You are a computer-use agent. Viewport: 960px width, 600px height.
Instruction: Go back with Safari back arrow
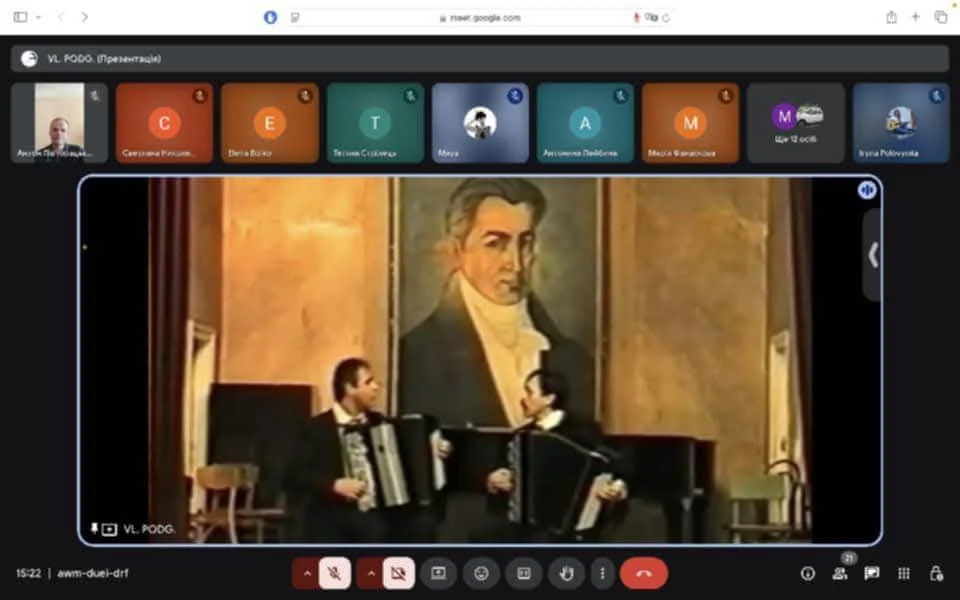(61, 17)
